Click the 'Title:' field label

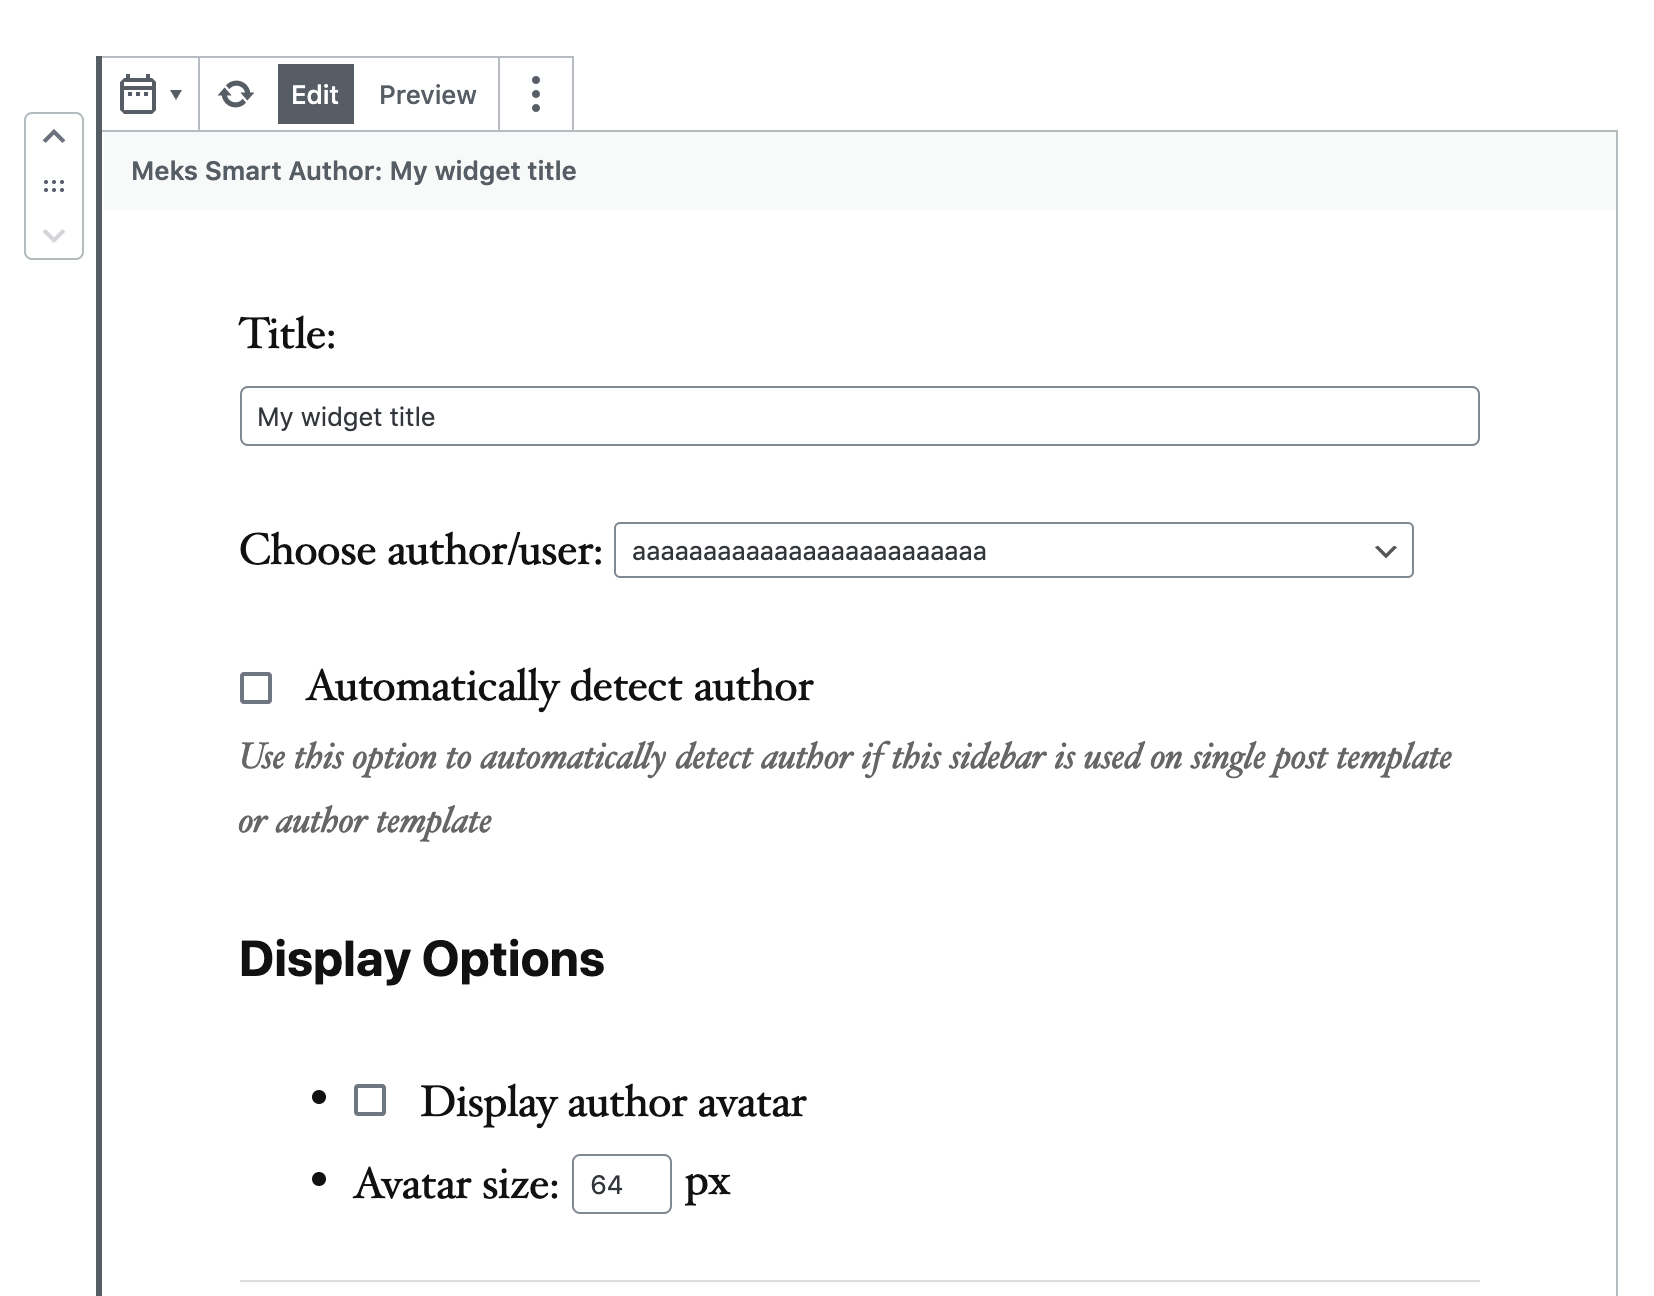pyautogui.click(x=287, y=334)
